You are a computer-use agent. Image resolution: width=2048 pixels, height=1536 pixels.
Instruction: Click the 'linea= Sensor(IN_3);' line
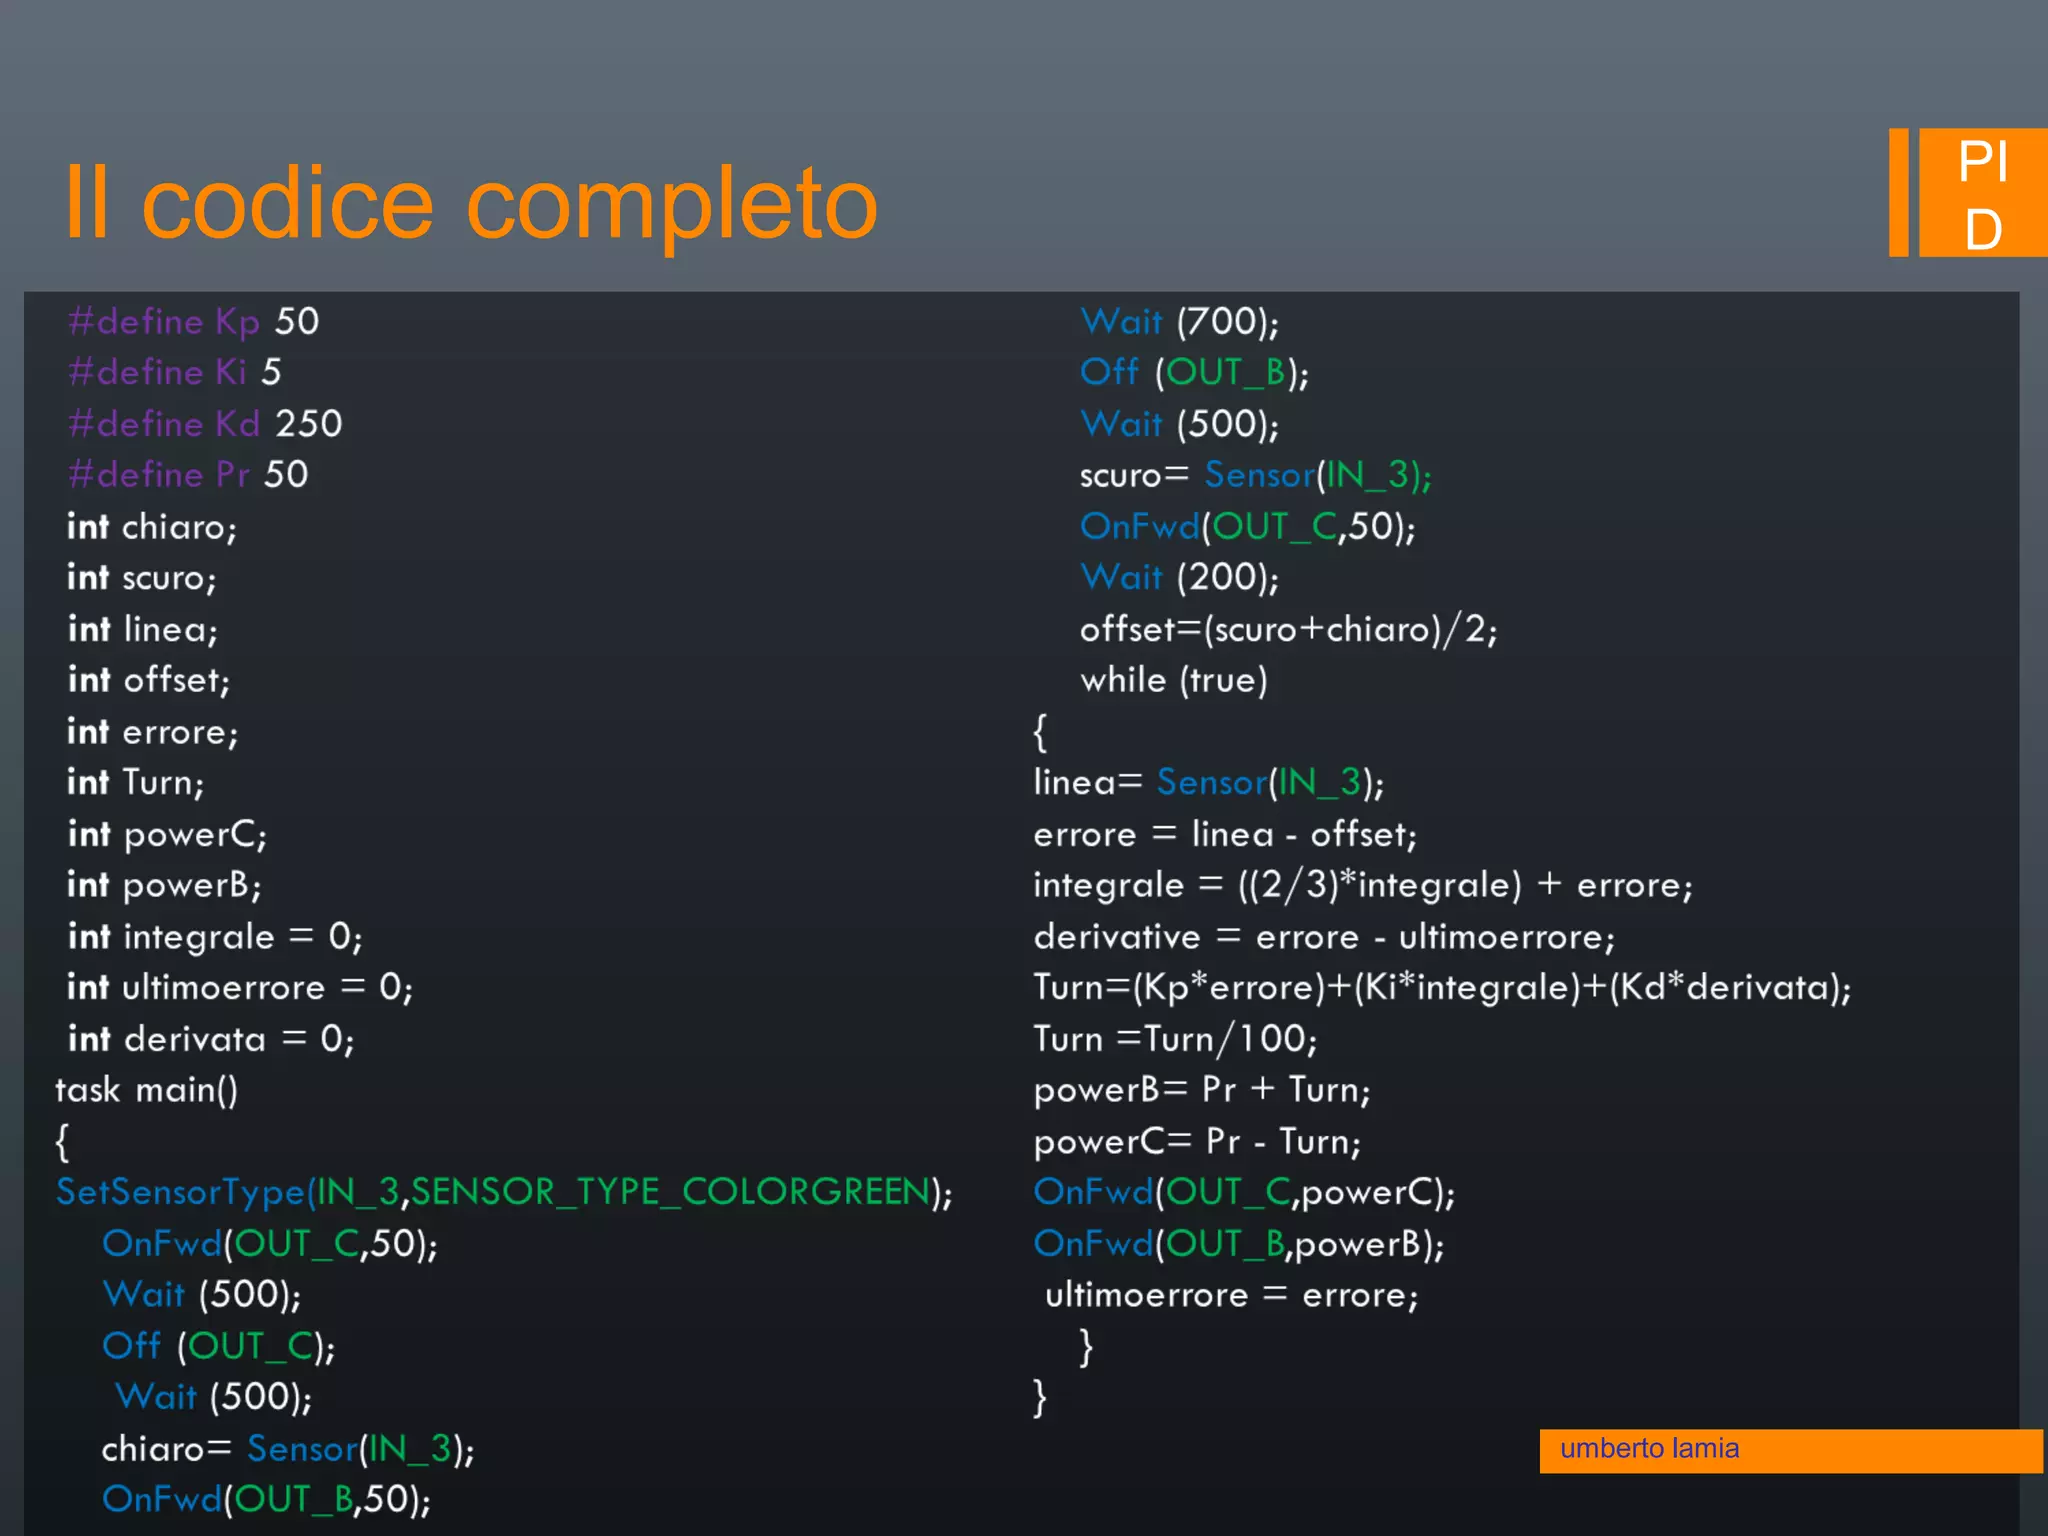[x=1209, y=783]
